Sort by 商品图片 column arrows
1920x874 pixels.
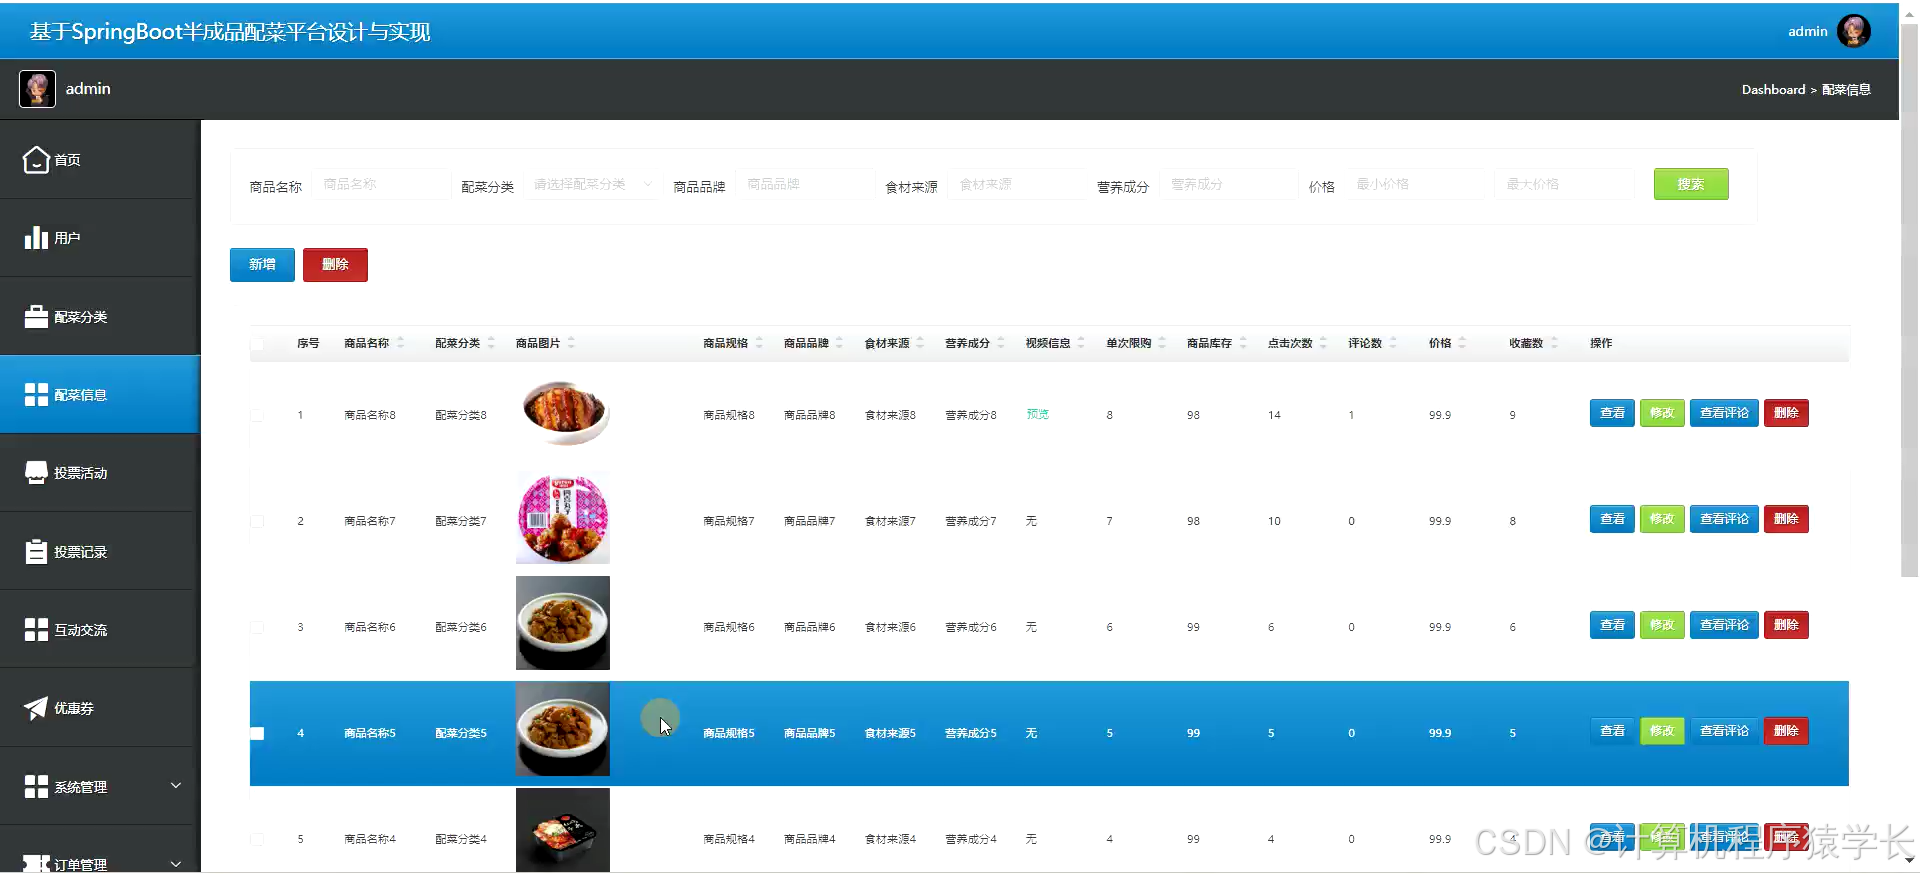tap(571, 343)
